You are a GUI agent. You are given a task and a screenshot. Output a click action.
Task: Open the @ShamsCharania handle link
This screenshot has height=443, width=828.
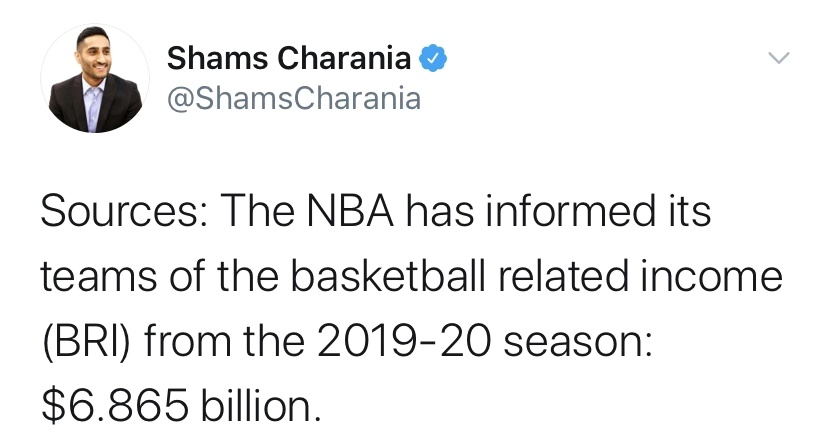pyautogui.click(x=294, y=98)
